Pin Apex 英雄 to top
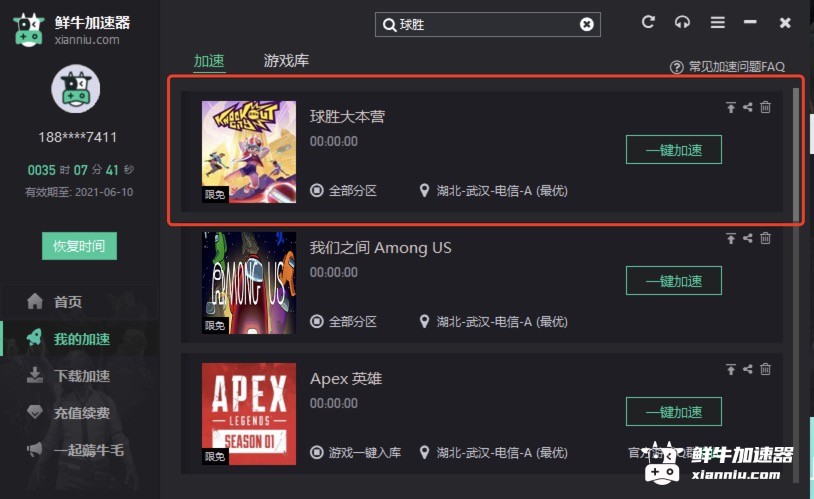Viewport: 814px width, 499px height. pyautogui.click(x=731, y=369)
